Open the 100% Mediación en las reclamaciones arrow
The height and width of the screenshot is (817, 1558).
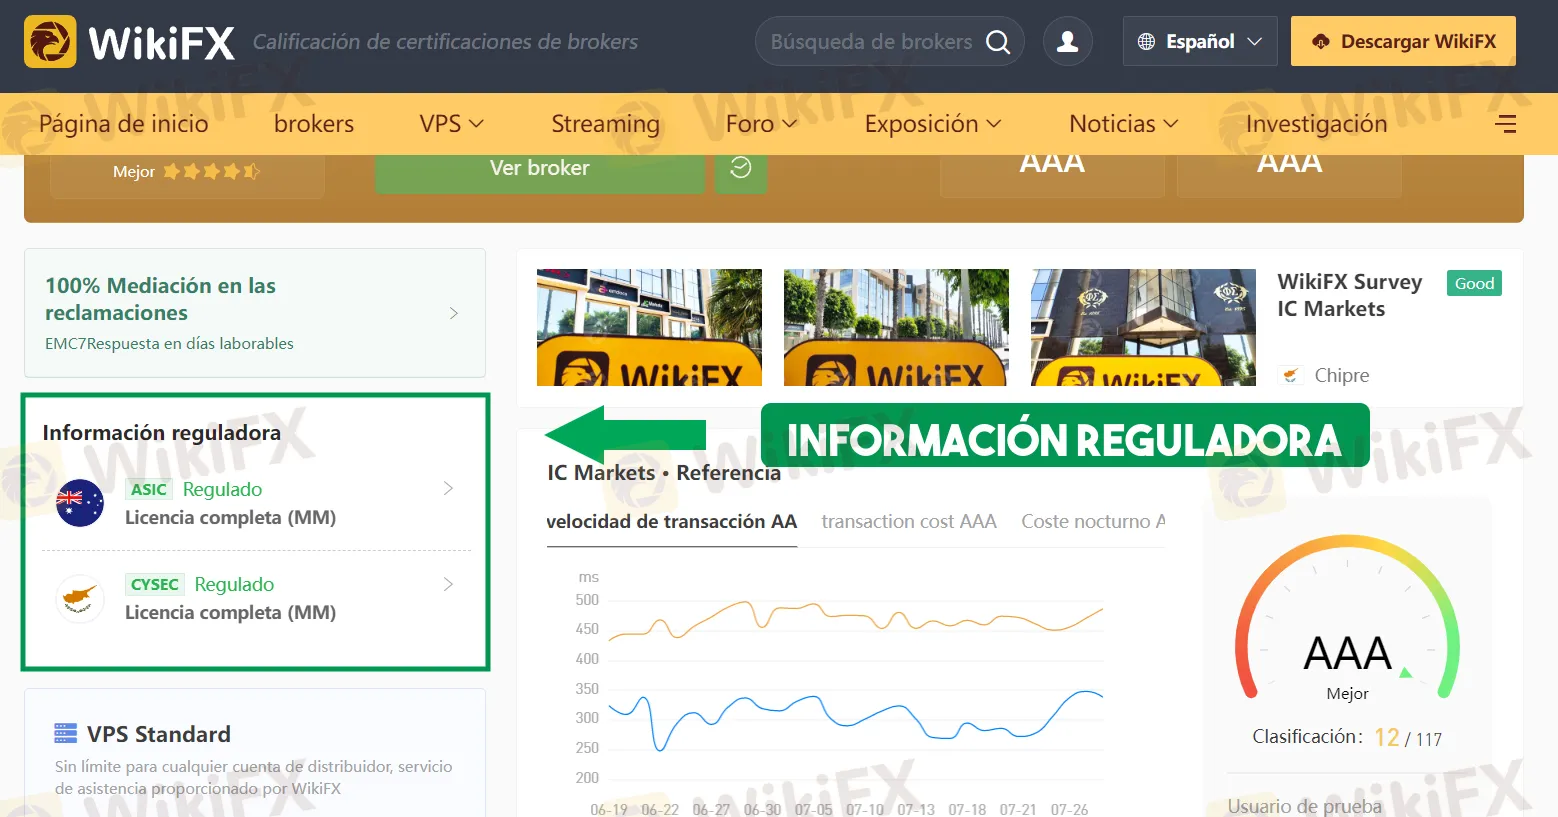(x=454, y=313)
